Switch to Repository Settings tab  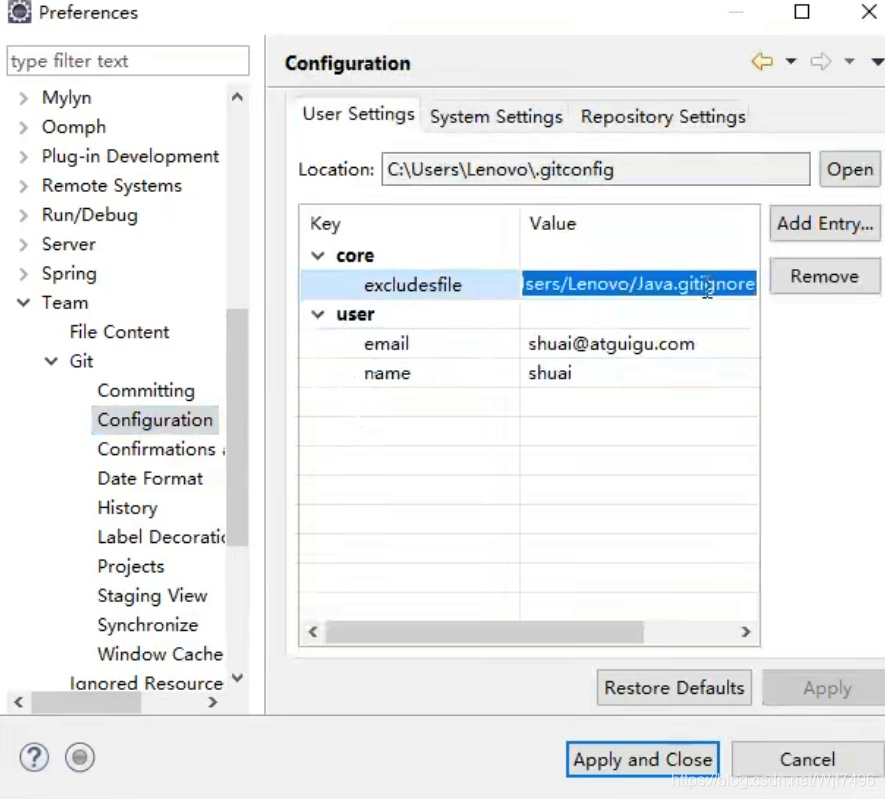pyautogui.click(x=663, y=117)
